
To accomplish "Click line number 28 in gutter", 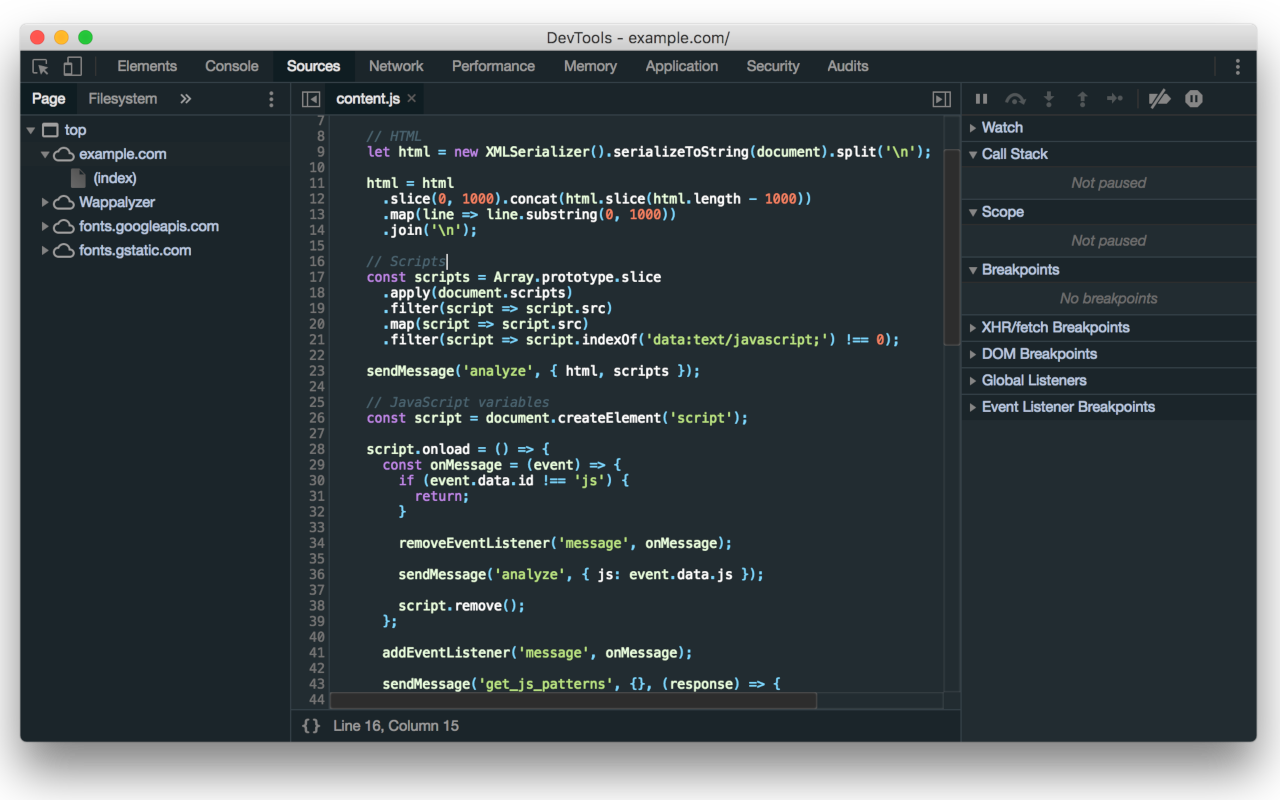I will coord(317,449).
